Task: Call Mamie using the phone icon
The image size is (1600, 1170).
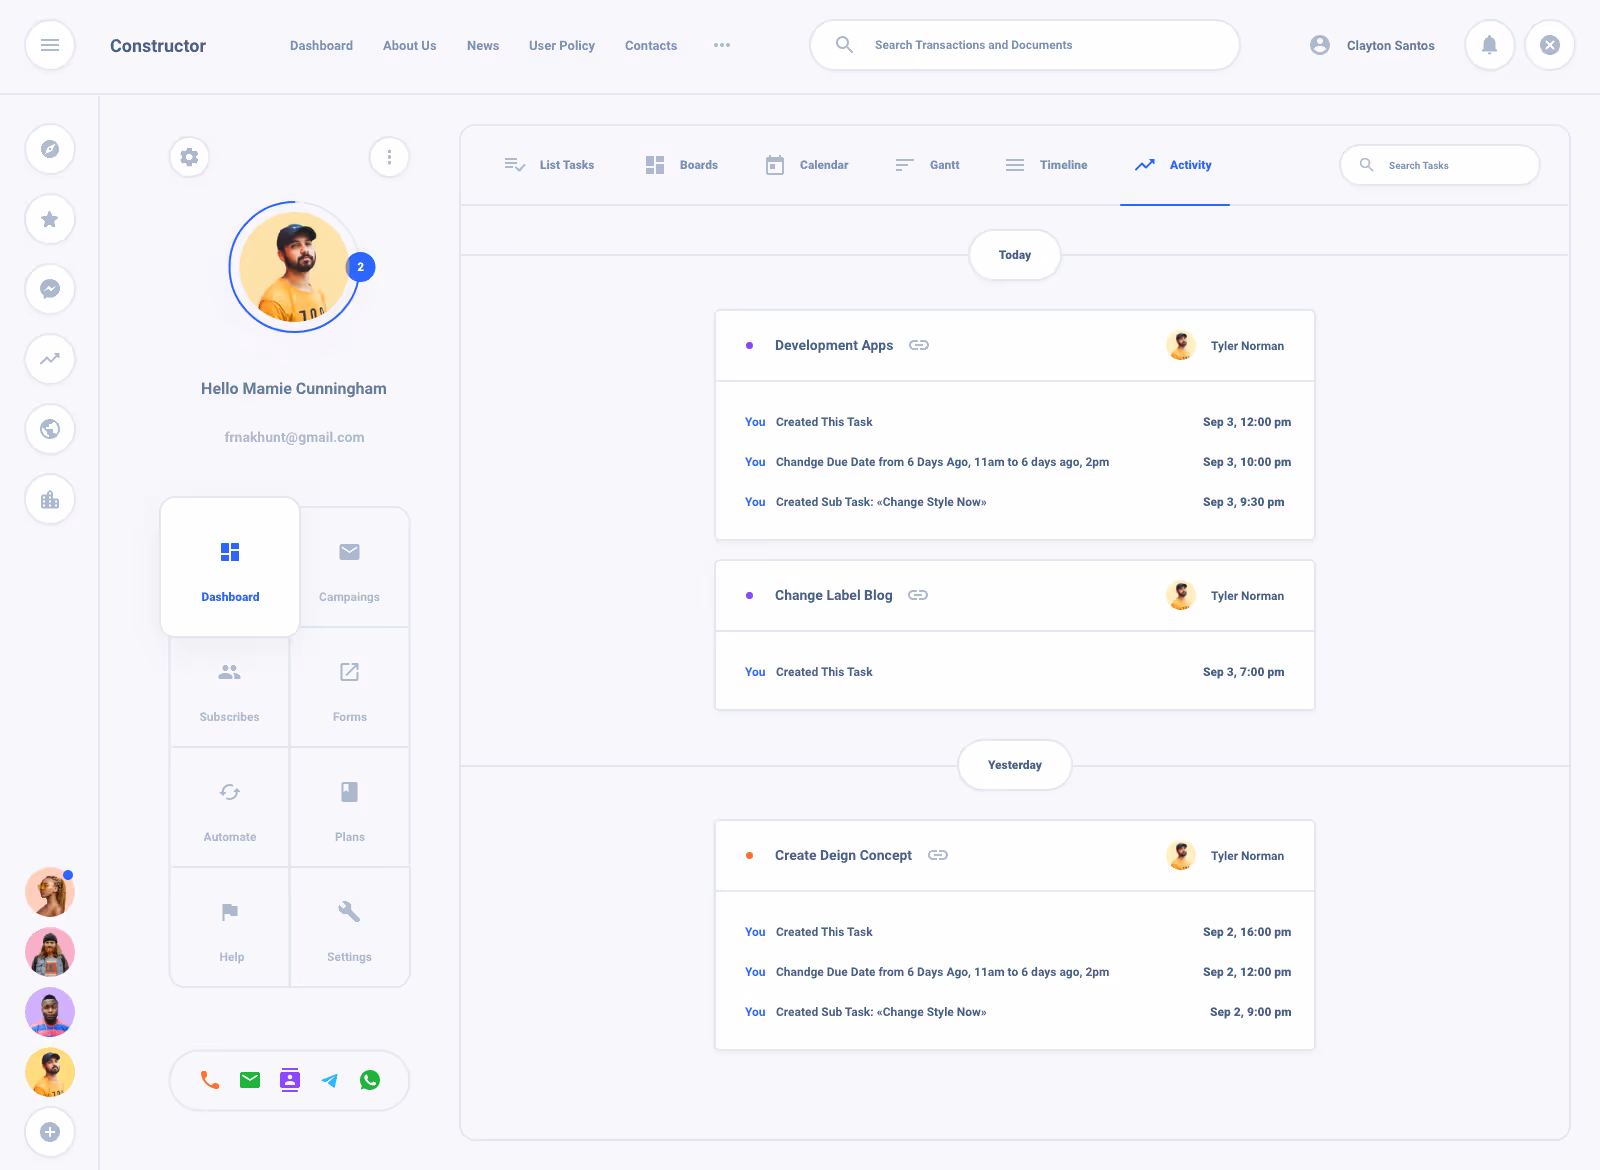Action: coord(209,1080)
